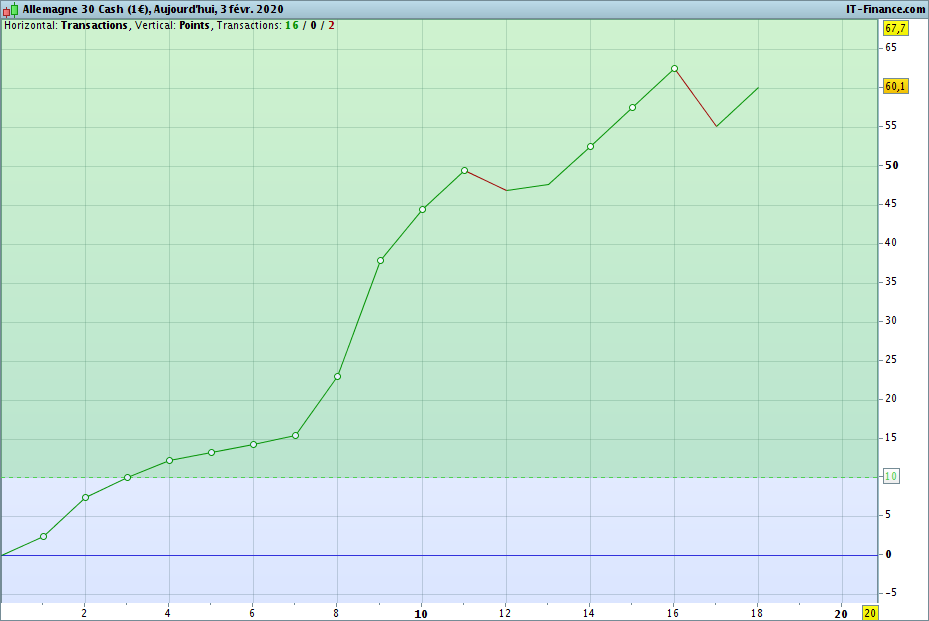This screenshot has height=621, width=929.
Task: Click the bold 0 label on vertical axis
Action: click(888, 555)
